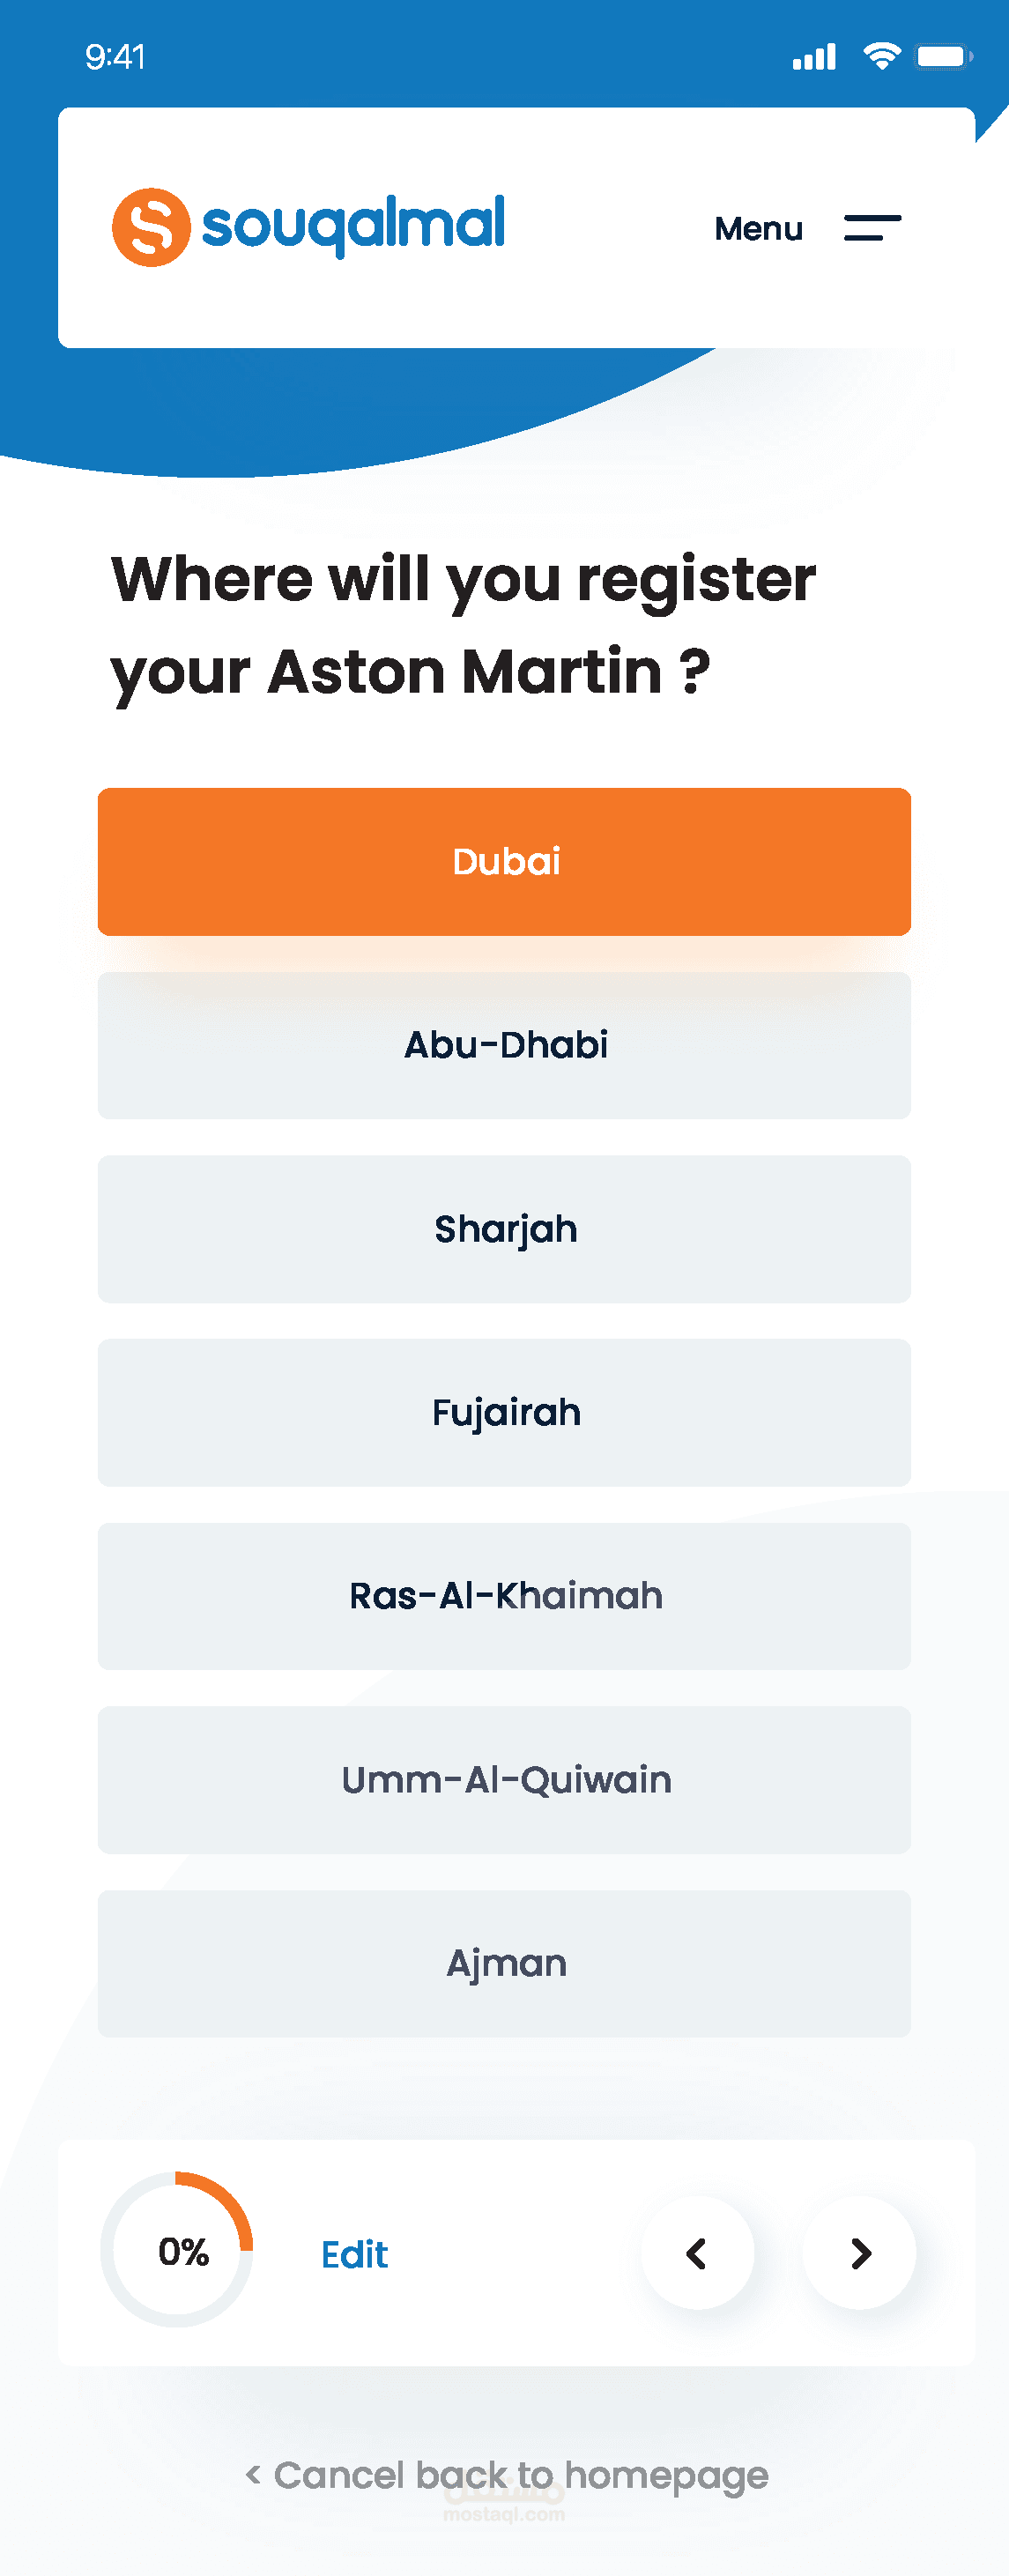The height and width of the screenshot is (2576, 1009).
Task: Click the Edit link
Action: 354,2255
